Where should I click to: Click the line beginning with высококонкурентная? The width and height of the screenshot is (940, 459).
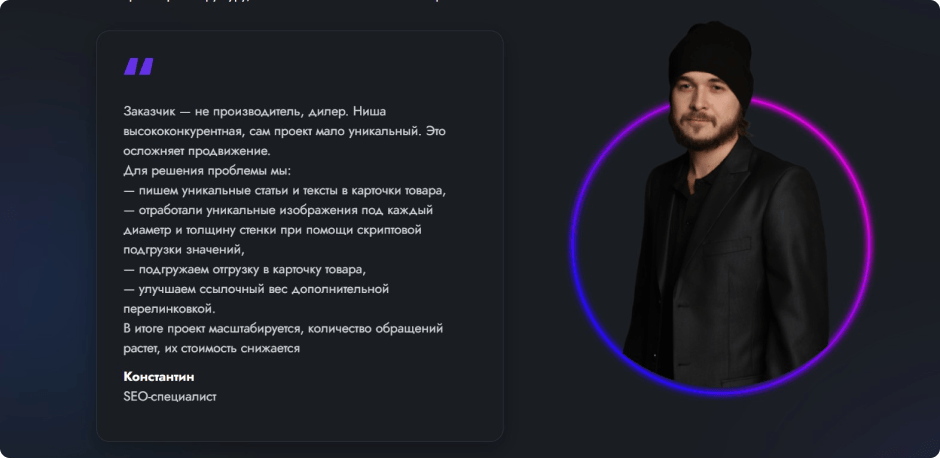coord(284,131)
